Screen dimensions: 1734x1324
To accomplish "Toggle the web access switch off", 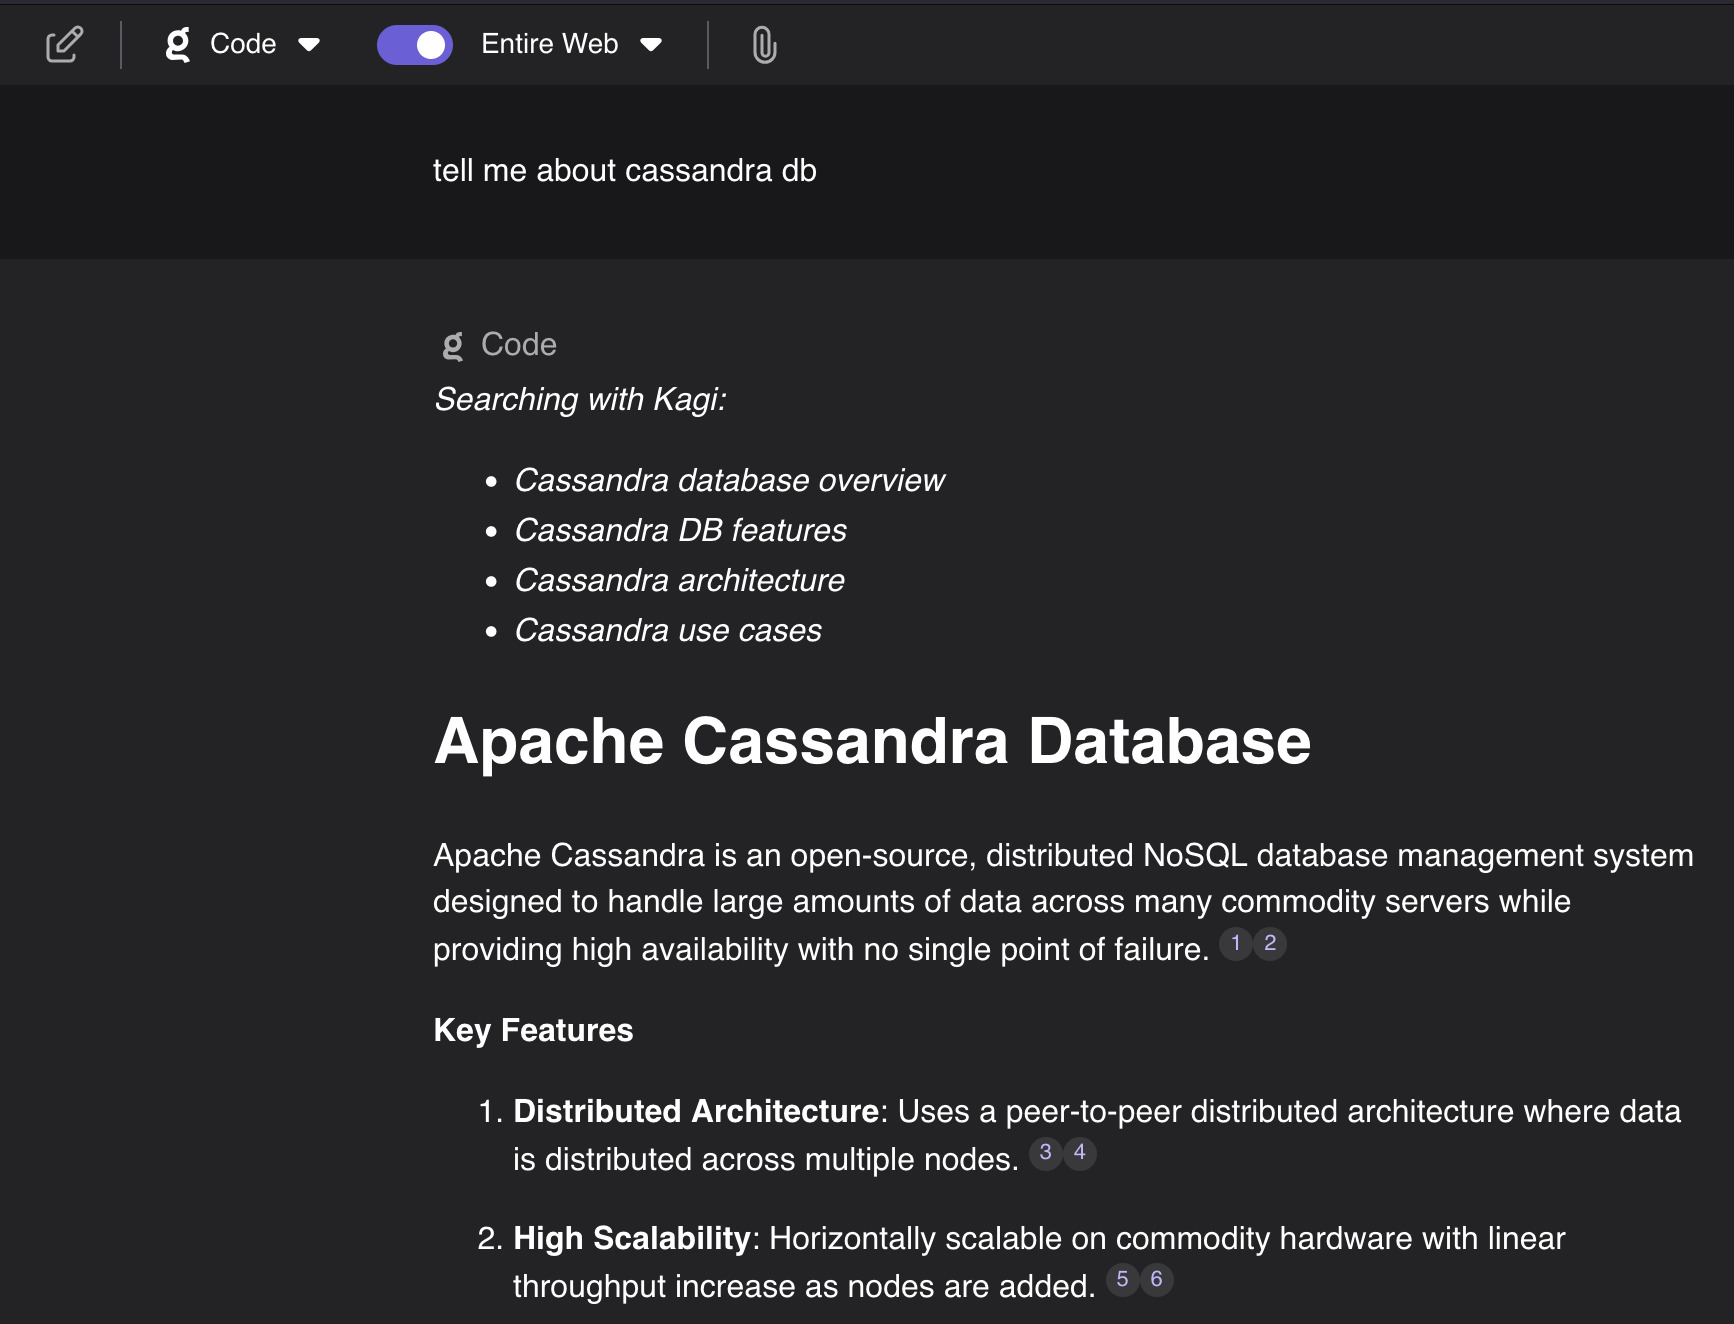I will click(415, 45).
